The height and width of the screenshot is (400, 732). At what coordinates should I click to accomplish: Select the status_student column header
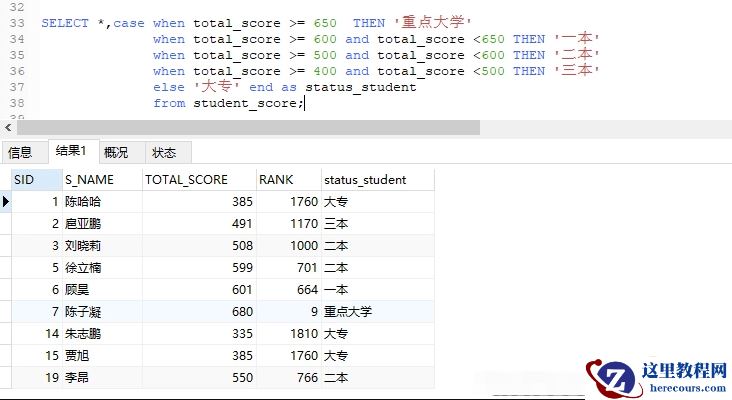point(378,180)
